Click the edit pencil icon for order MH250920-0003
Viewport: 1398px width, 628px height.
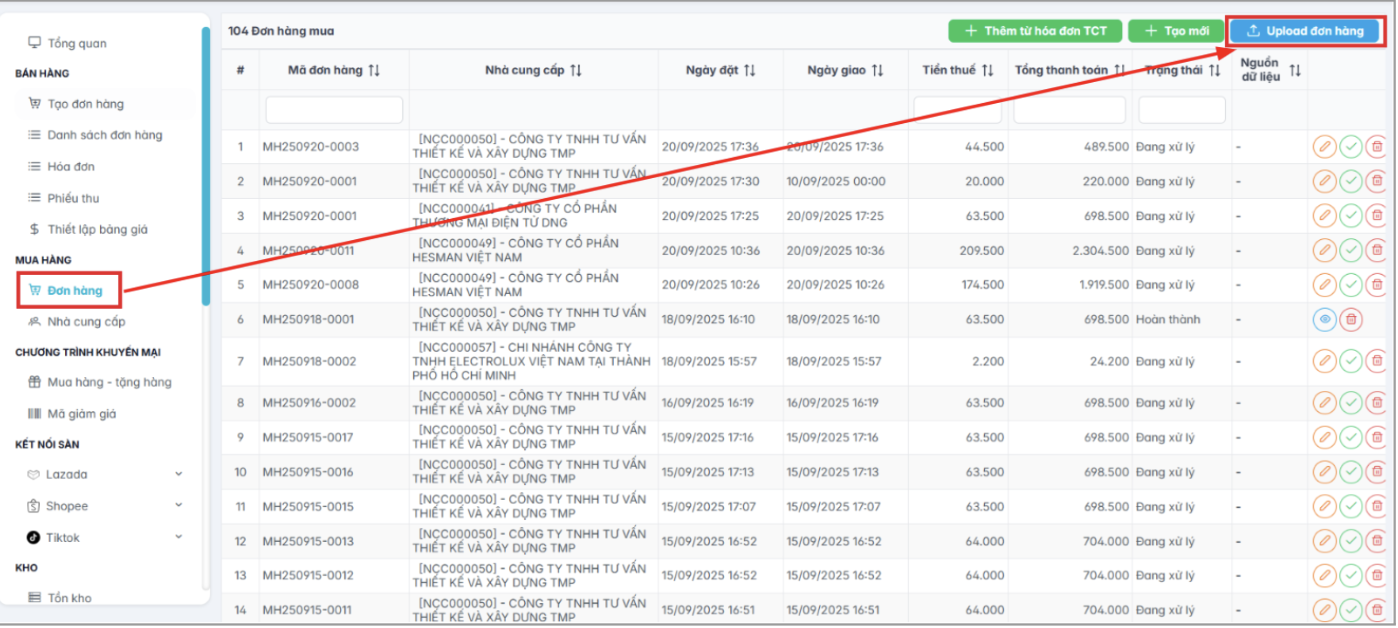tap(1324, 146)
